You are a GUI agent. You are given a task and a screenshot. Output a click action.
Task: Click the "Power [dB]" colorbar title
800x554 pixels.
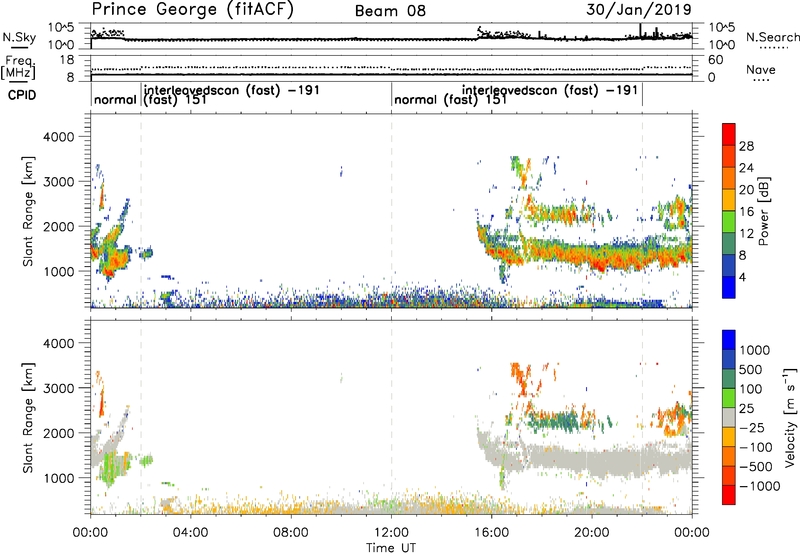[x=763, y=211]
